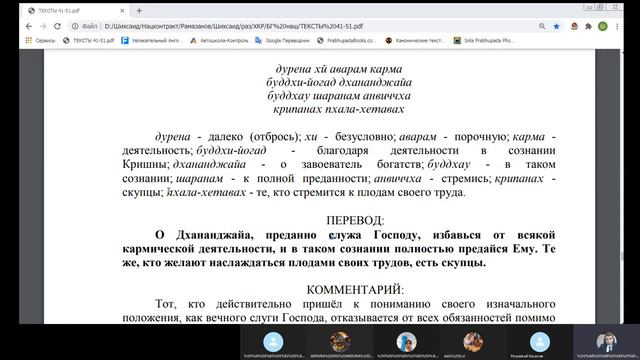Reload the PDF page
Viewport: 640px width, 360px height.
[58, 26]
